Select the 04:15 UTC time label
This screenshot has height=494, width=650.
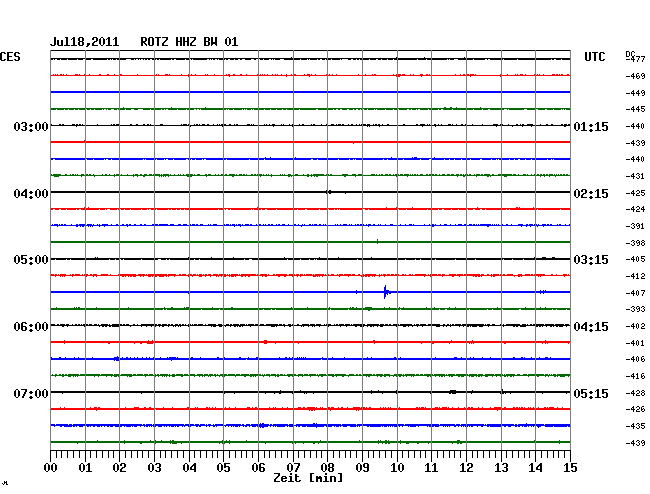pyautogui.click(x=591, y=327)
